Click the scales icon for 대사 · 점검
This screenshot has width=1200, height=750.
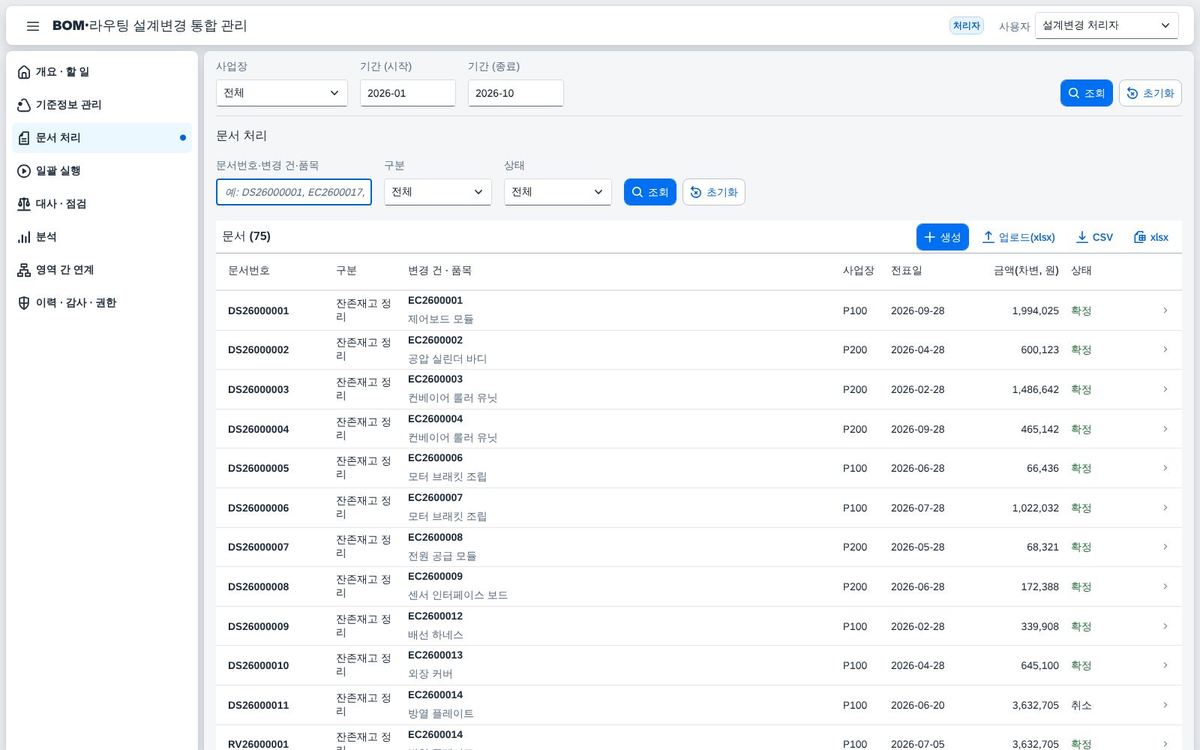tap(24, 204)
